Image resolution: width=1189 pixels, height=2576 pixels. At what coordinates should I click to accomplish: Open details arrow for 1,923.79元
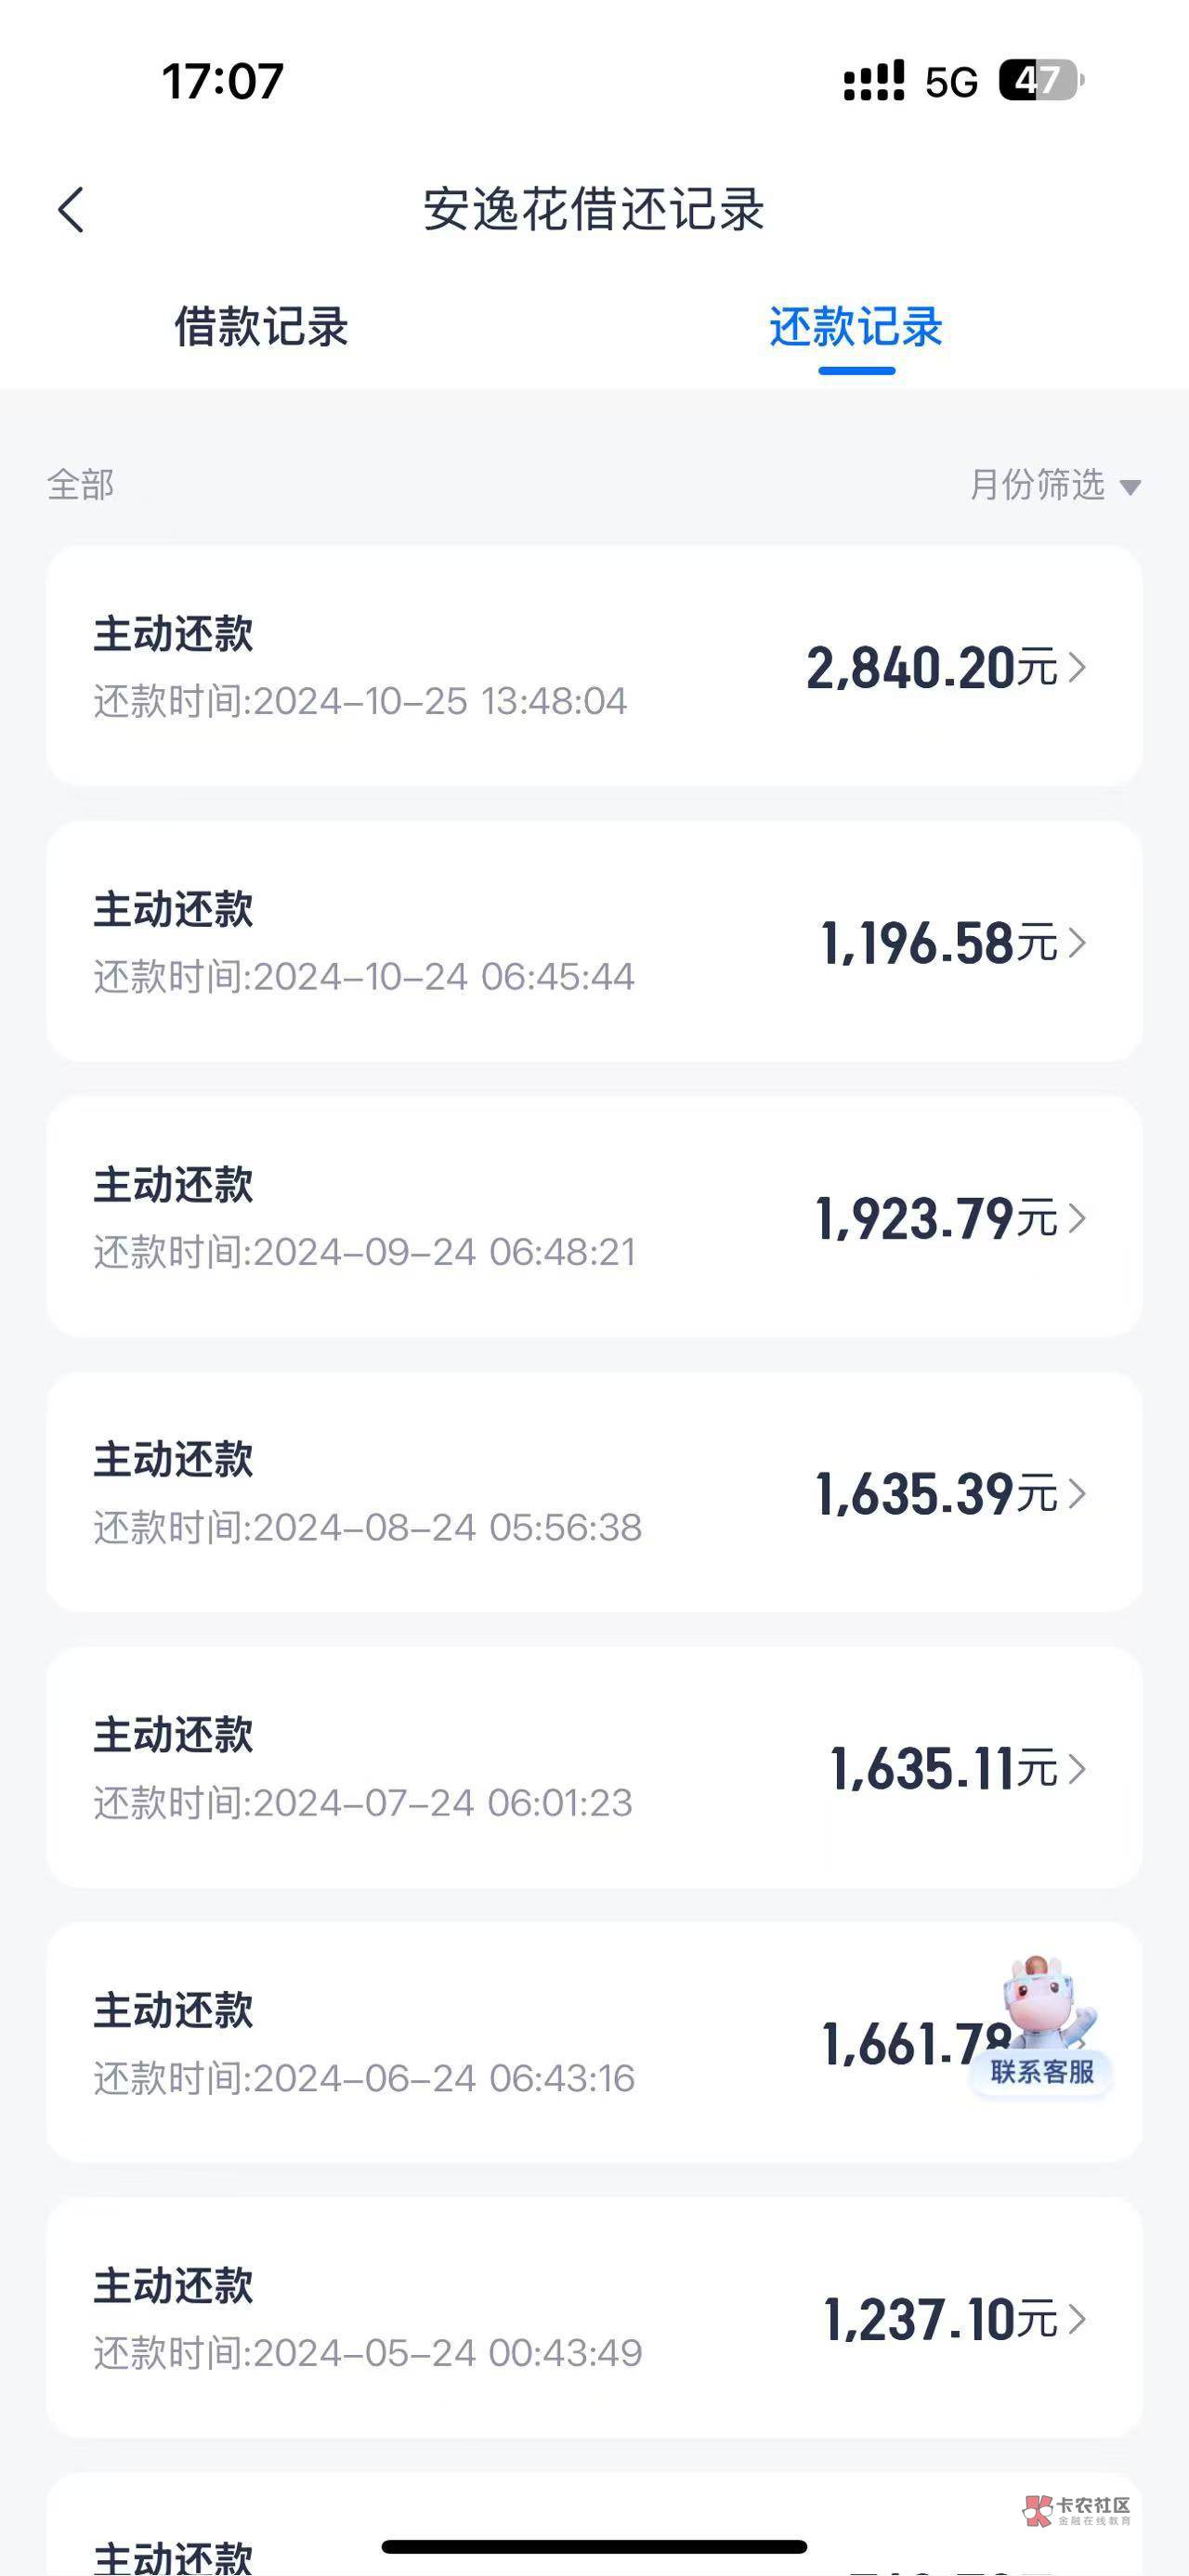click(1077, 1218)
